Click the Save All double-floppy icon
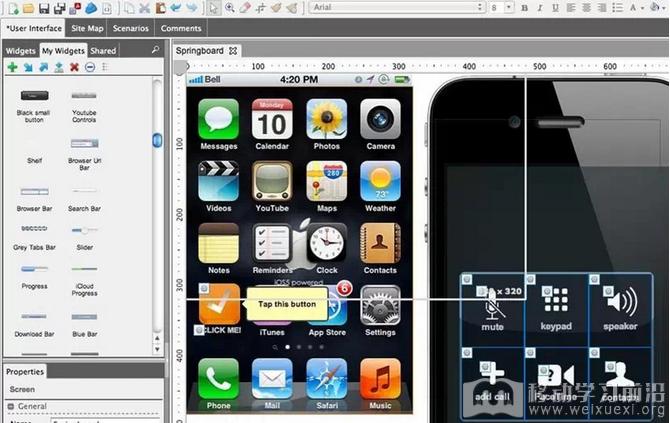 (x=60, y=8)
